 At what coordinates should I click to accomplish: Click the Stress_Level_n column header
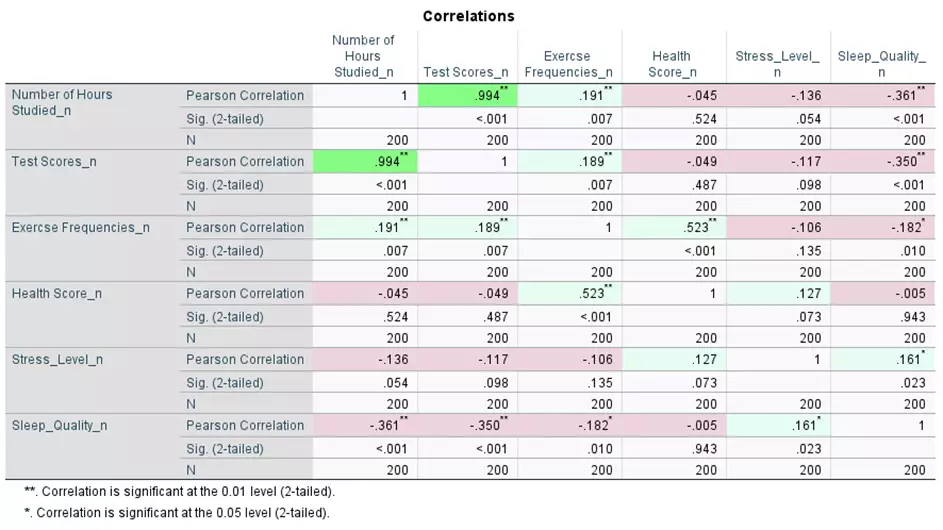point(777,64)
